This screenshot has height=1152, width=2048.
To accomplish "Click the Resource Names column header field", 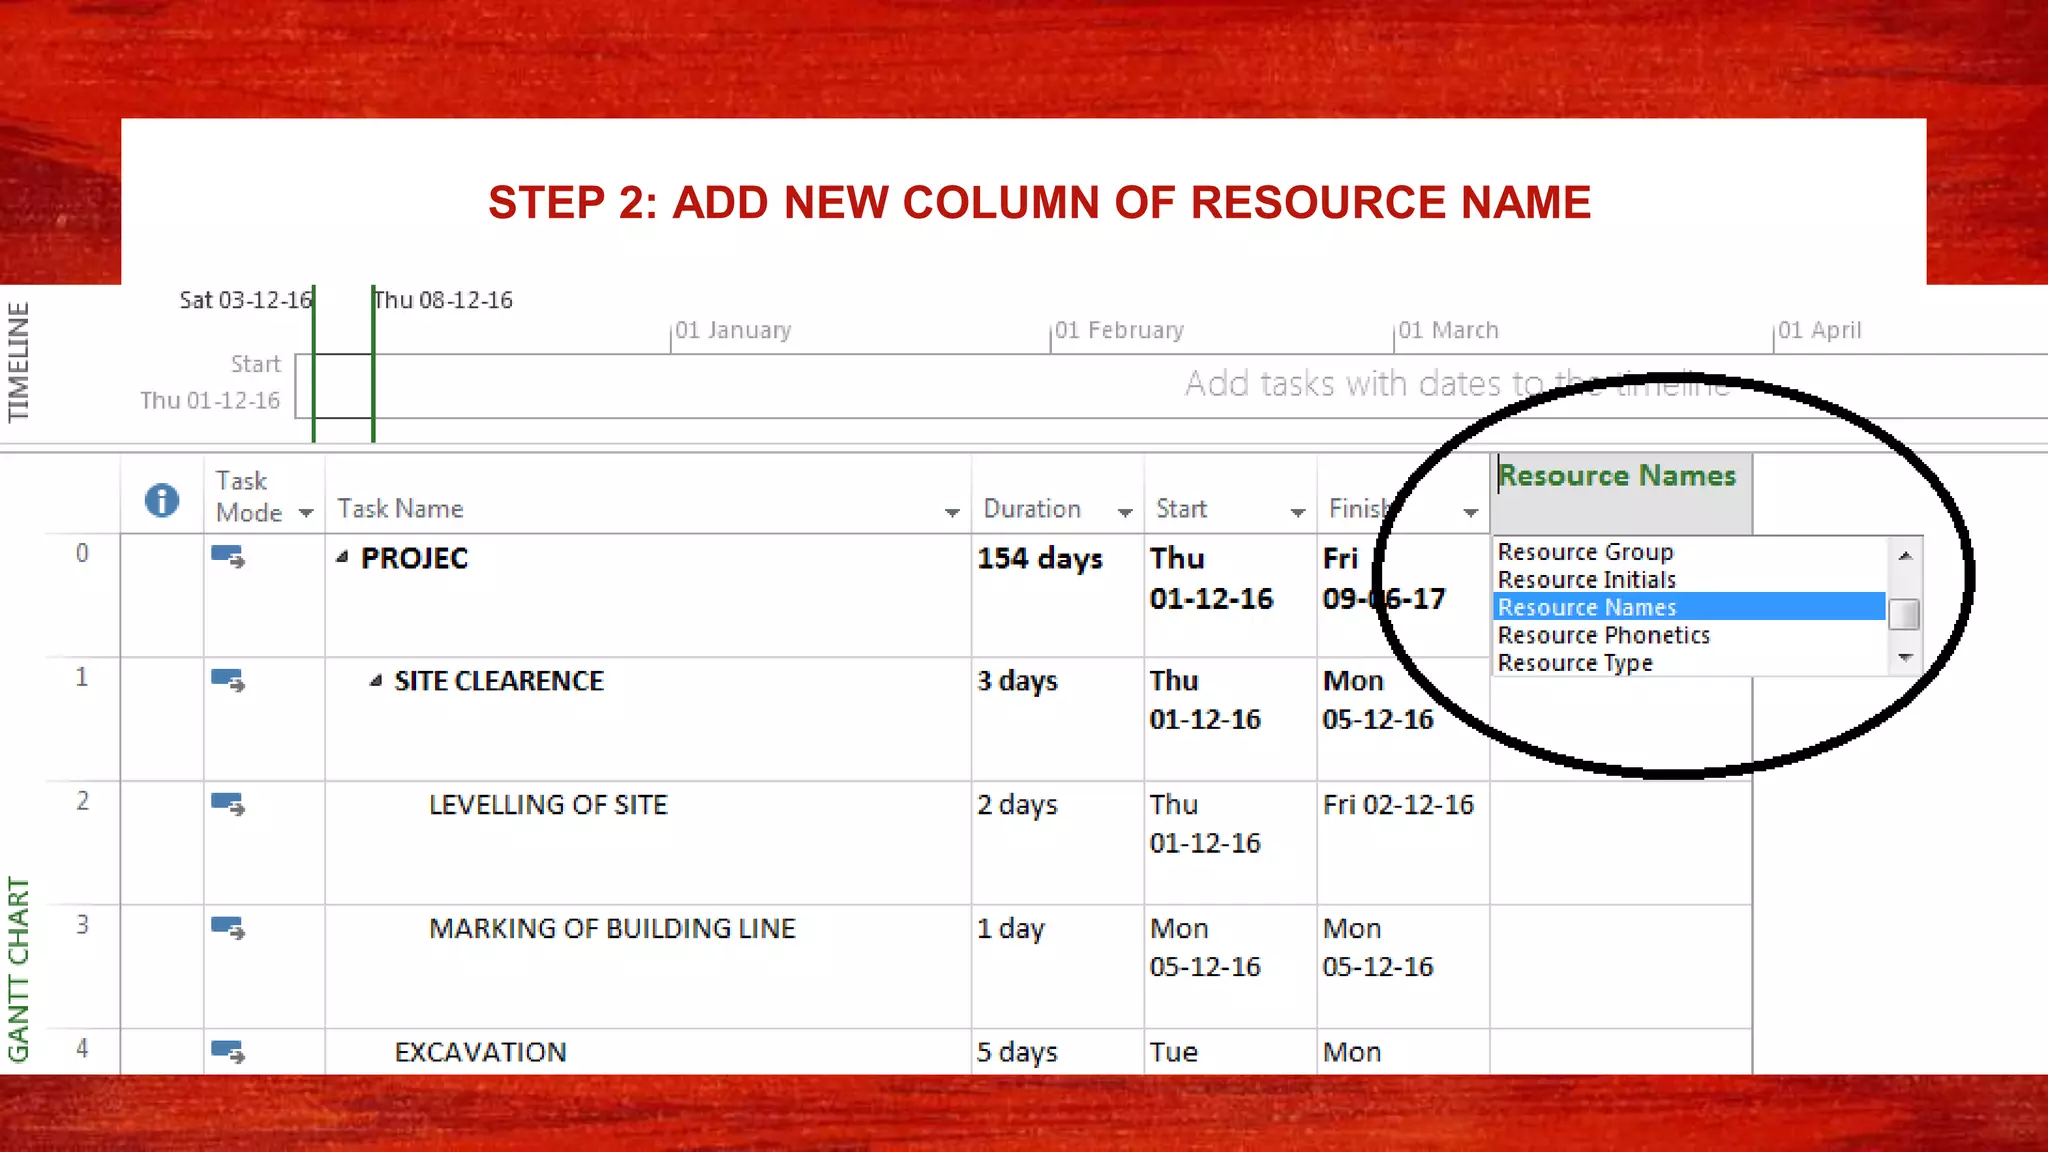I will tap(1621, 493).
